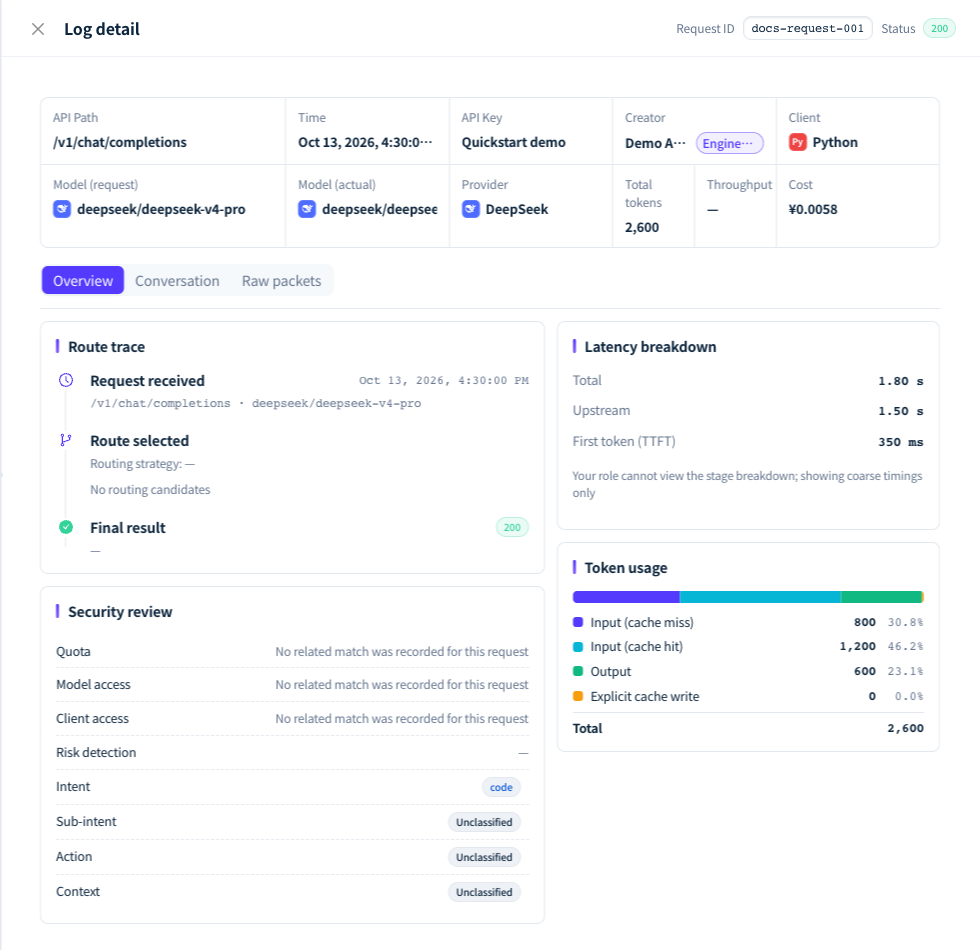Click the code intent tag

click(501, 787)
